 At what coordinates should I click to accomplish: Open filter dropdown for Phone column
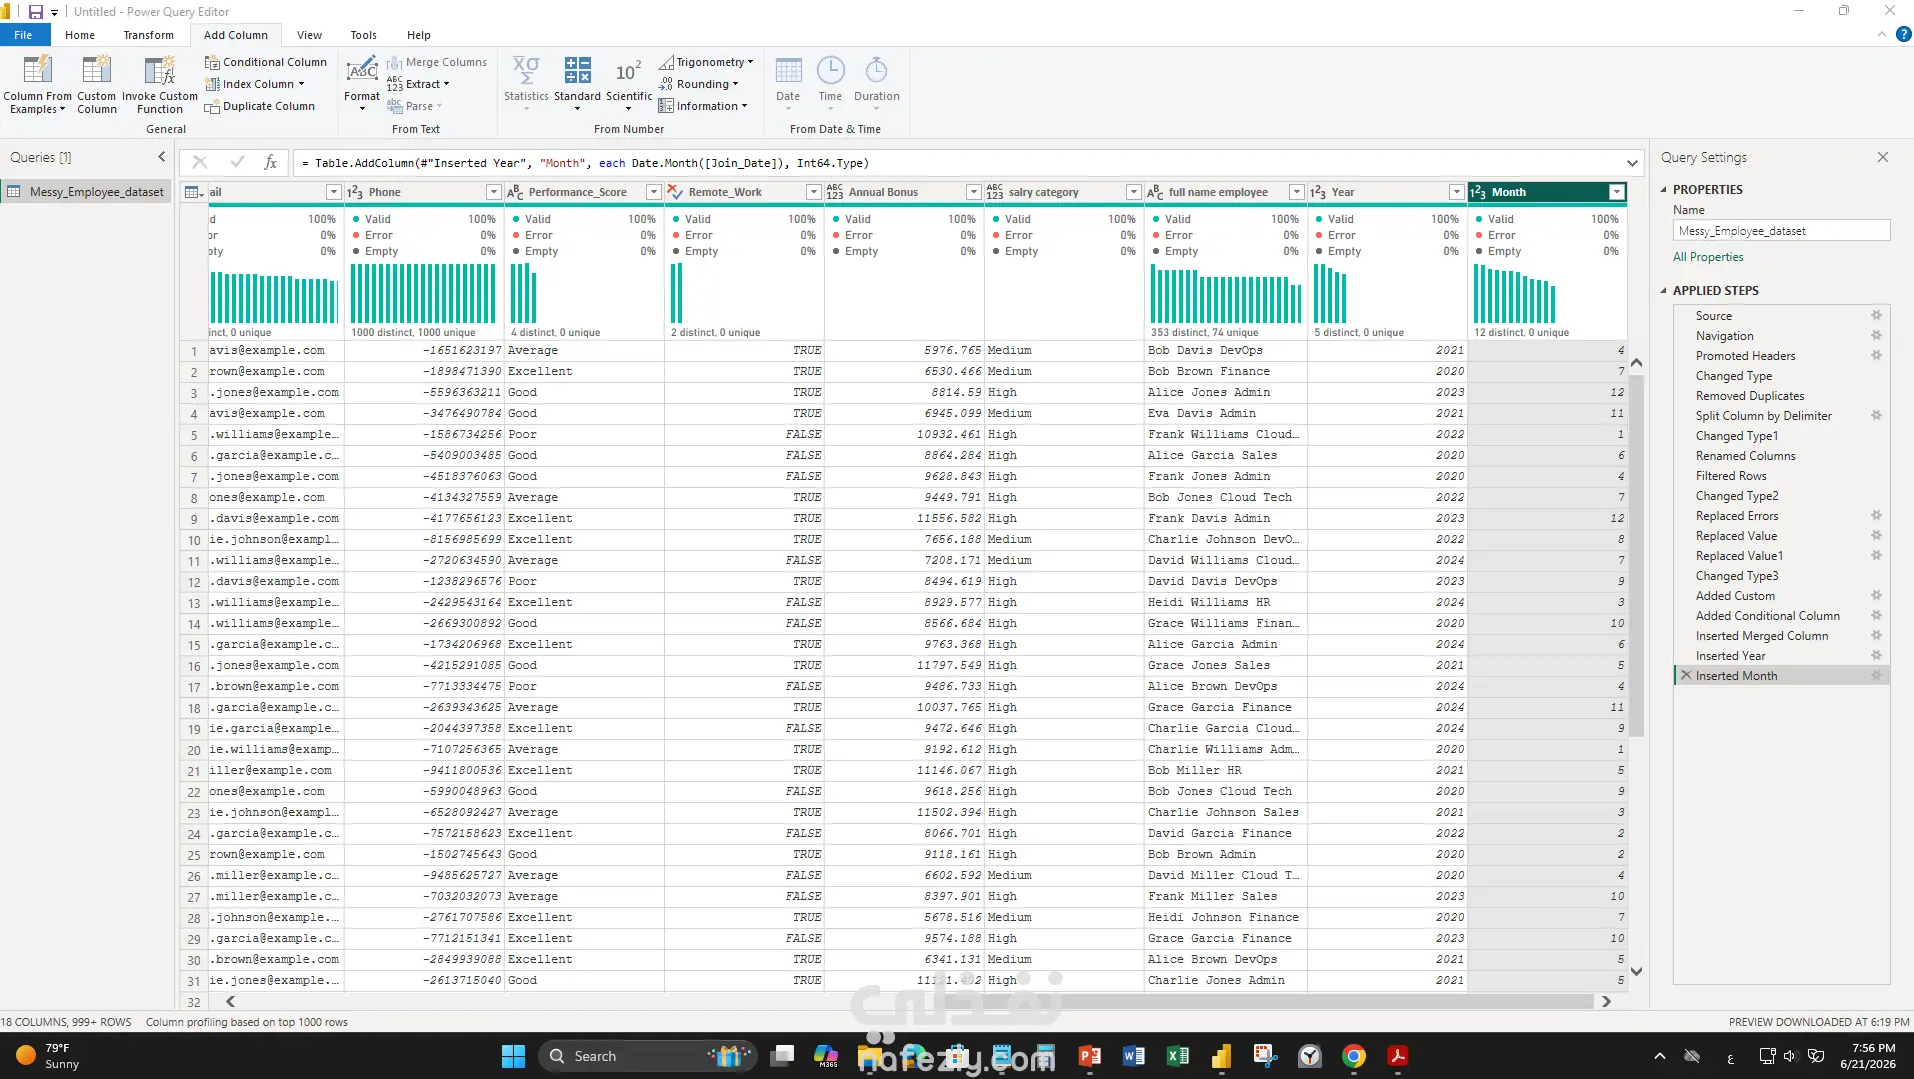pos(493,192)
